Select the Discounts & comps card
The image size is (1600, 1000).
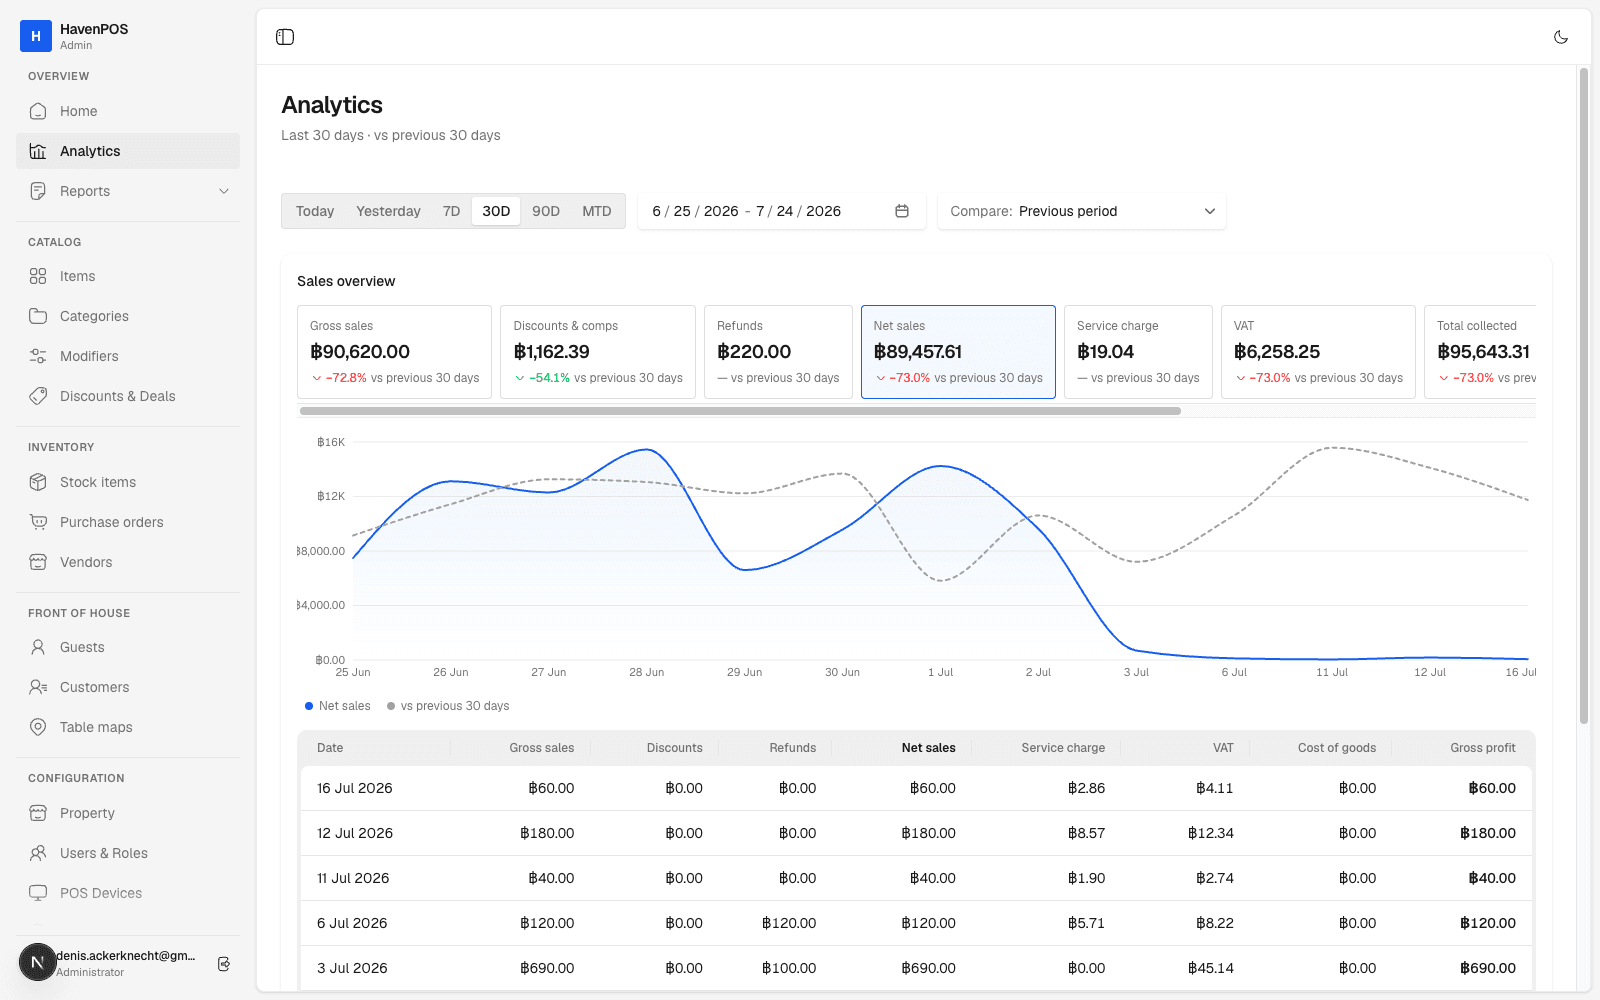tap(598, 352)
